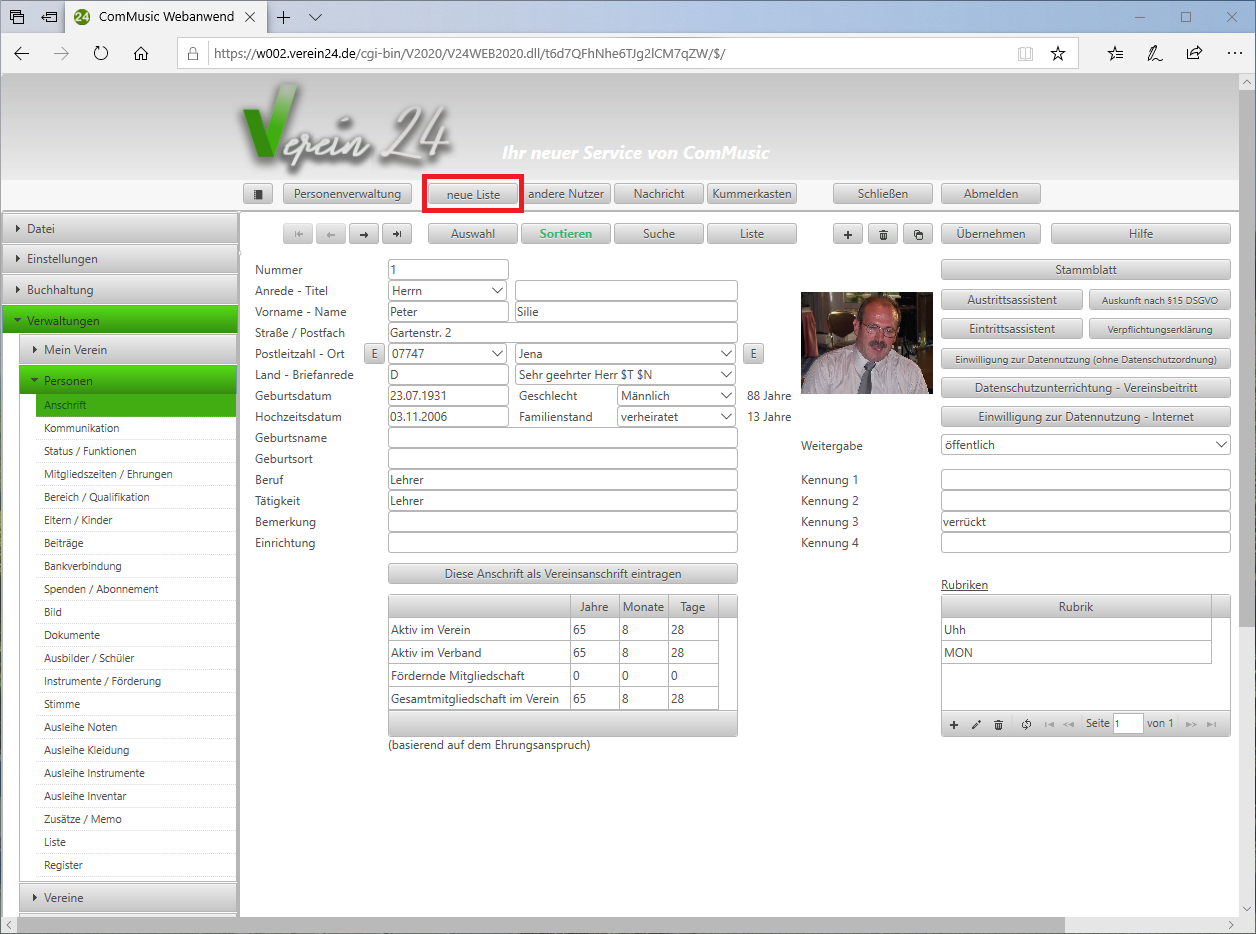The width and height of the screenshot is (1256, 934).
Task: Refresh the Rubriken table
Action: 1026,724
